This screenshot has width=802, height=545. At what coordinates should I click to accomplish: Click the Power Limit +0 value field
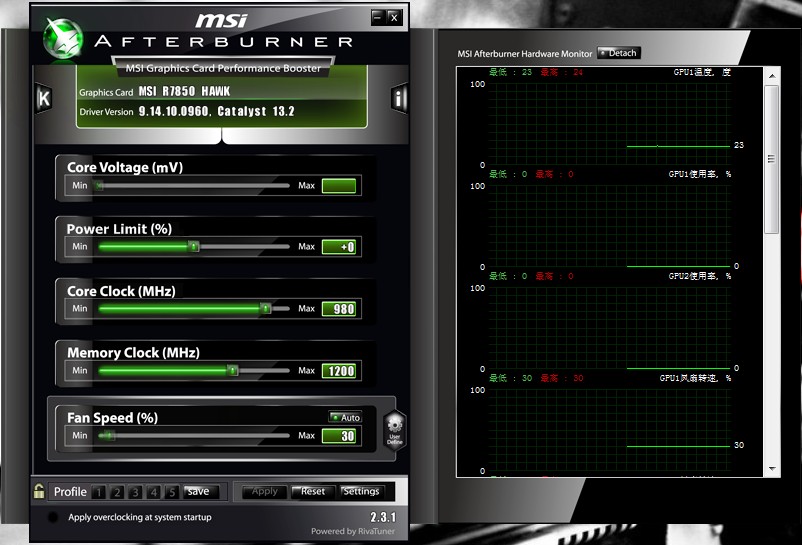(x=339, y=247)
